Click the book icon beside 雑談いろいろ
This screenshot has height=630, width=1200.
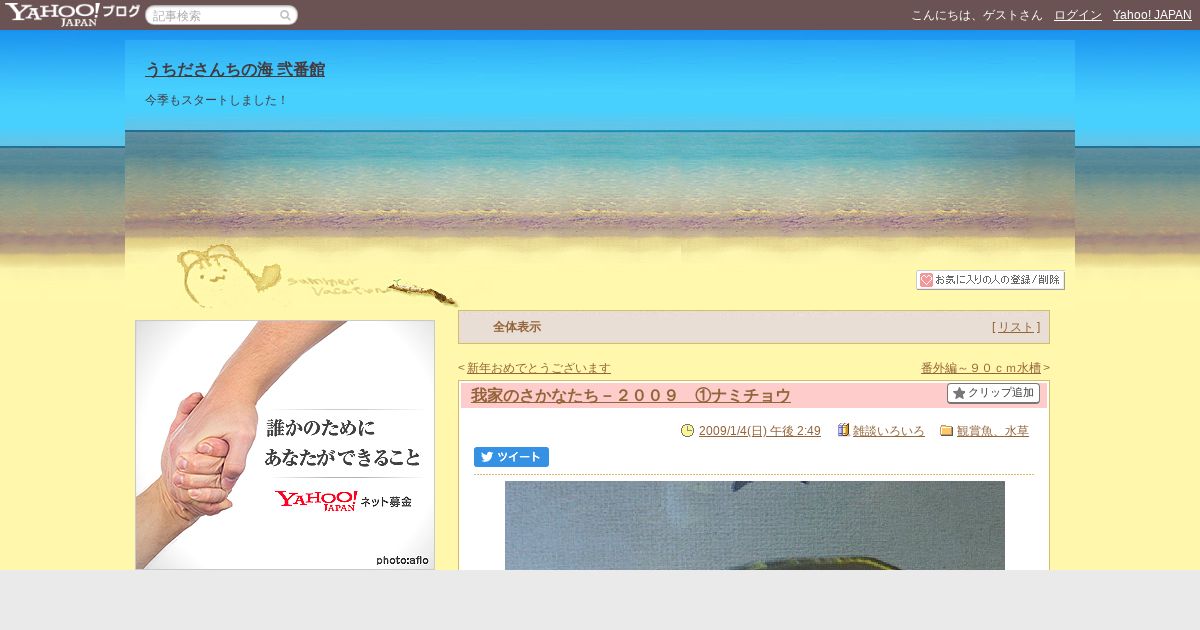[x=844, y=430]
